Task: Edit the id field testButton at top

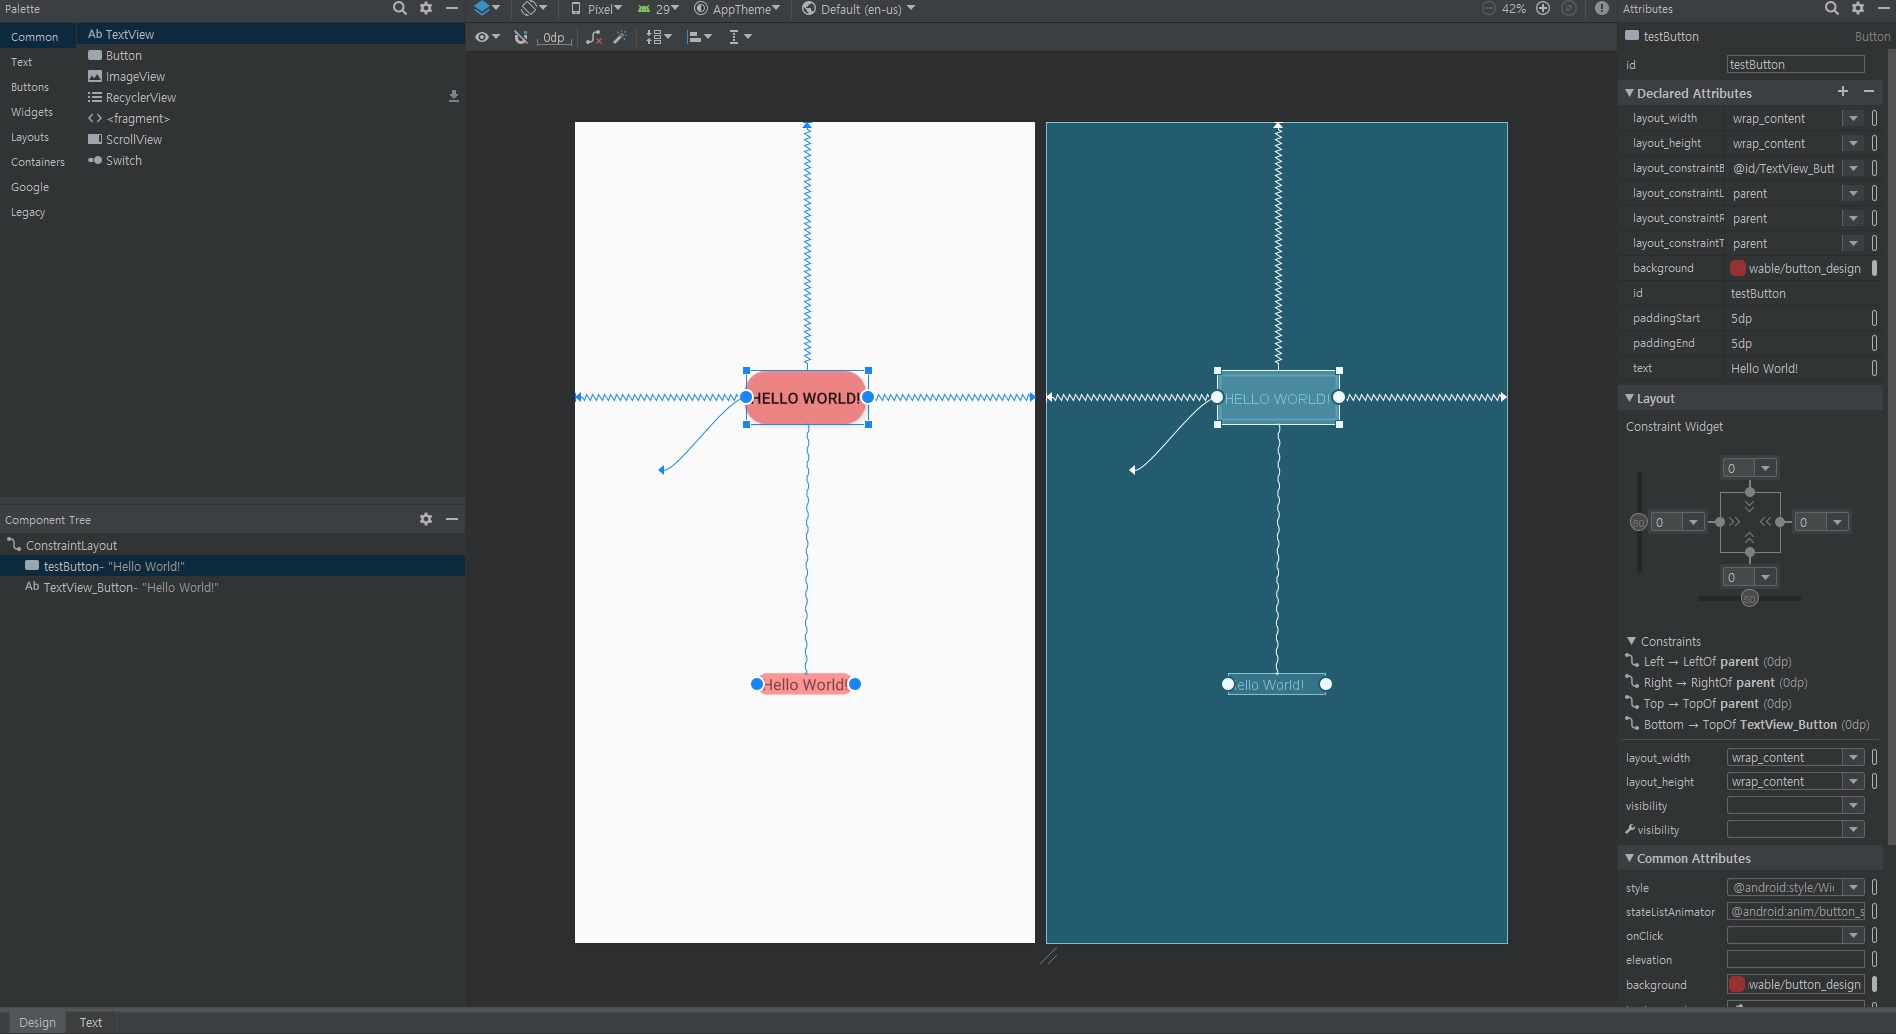Action: (x=1796, y=64)
